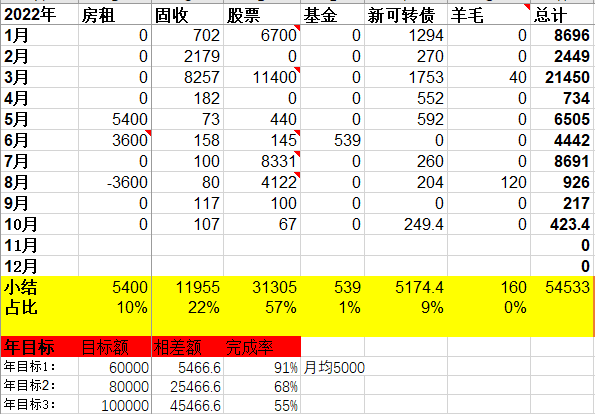The height and width of the screenshot is (414, 595).
Task: Click the 小结 total cell 54533
Action: [562, 287]
